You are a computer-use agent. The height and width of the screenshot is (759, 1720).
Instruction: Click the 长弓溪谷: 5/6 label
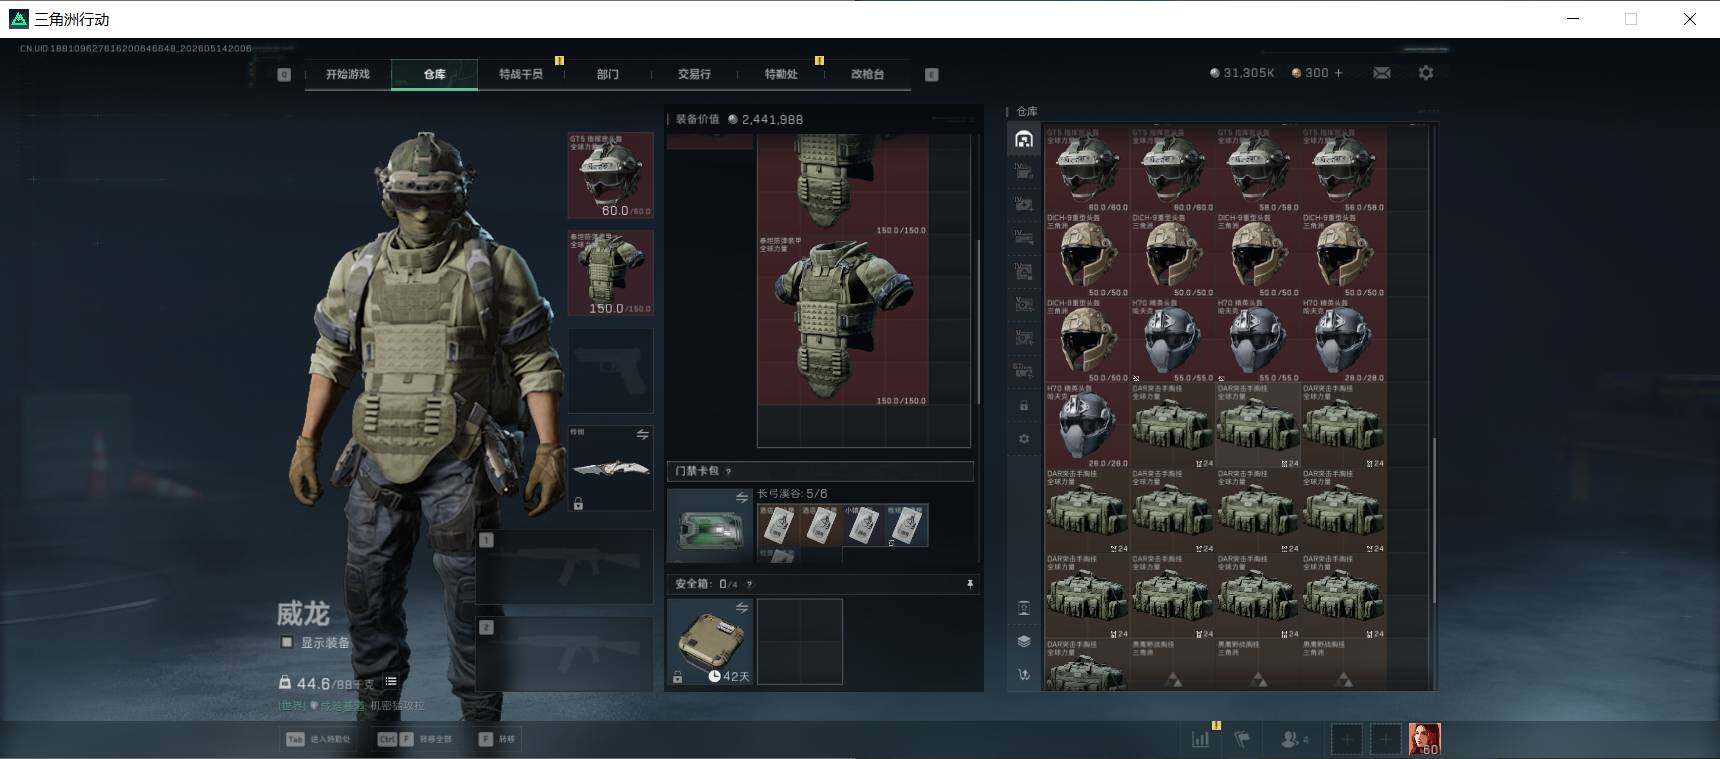[x=792, y=493]
